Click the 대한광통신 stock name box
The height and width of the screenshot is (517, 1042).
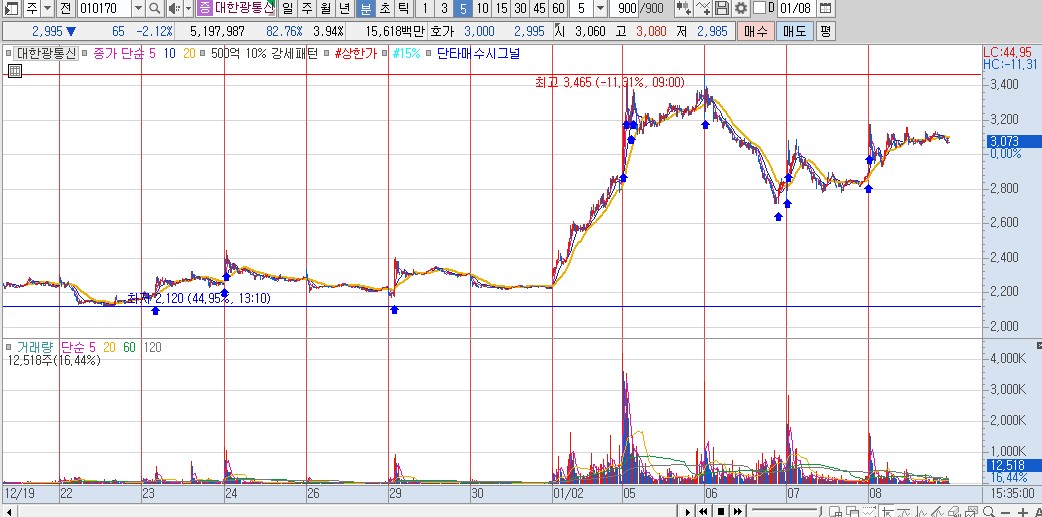(243, 9)
